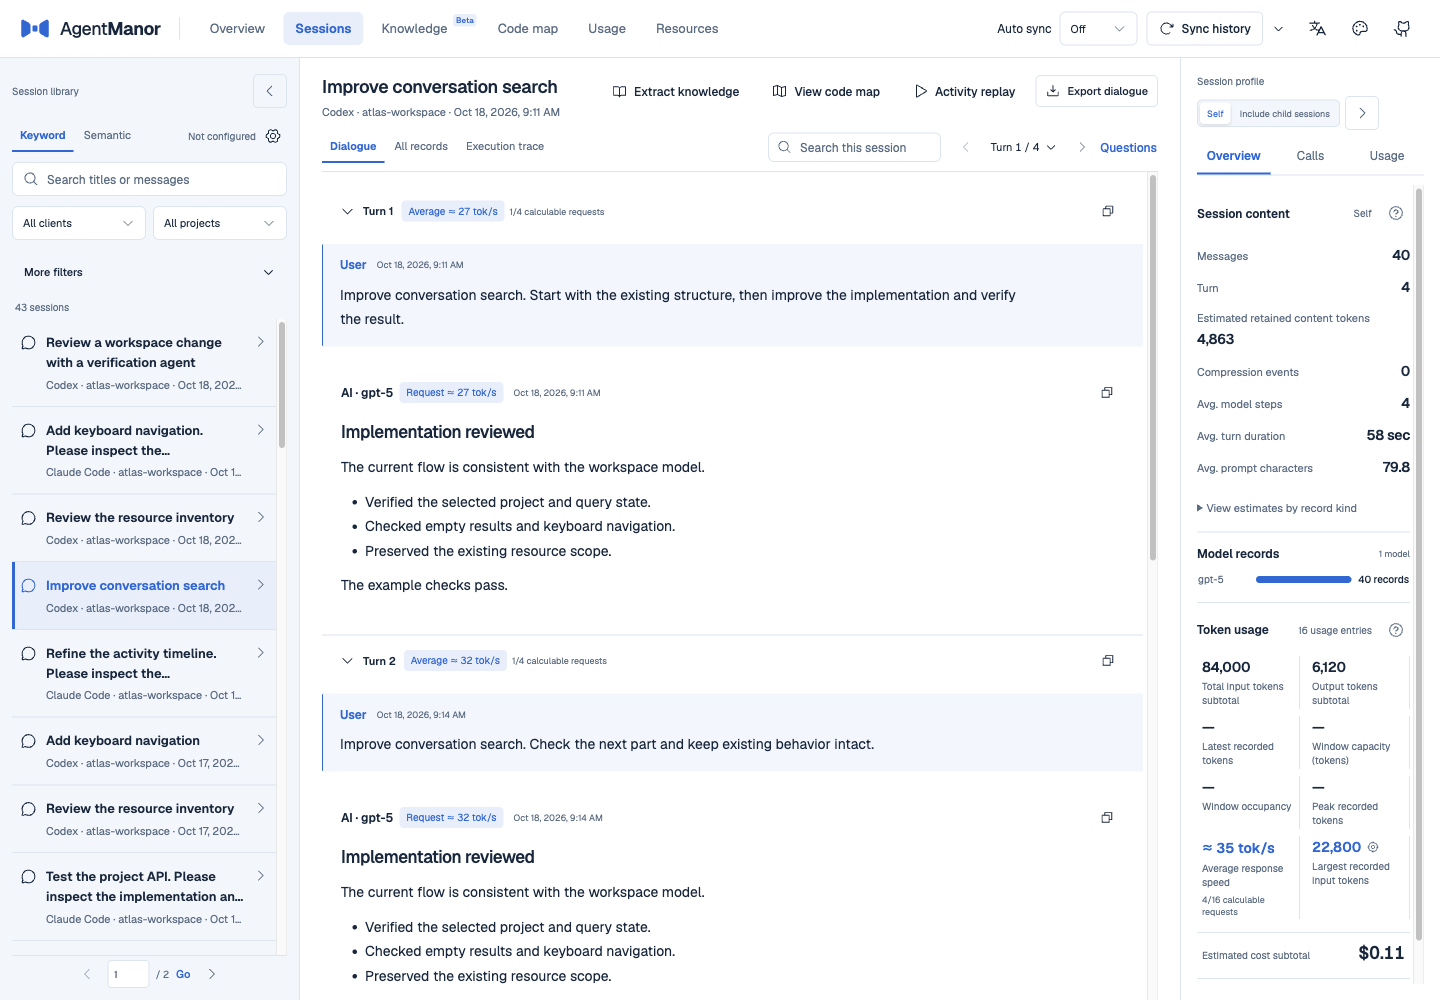The image size is (1440, 1000).
Task: Click gpt-5 model records bar
Action: 1303,580
